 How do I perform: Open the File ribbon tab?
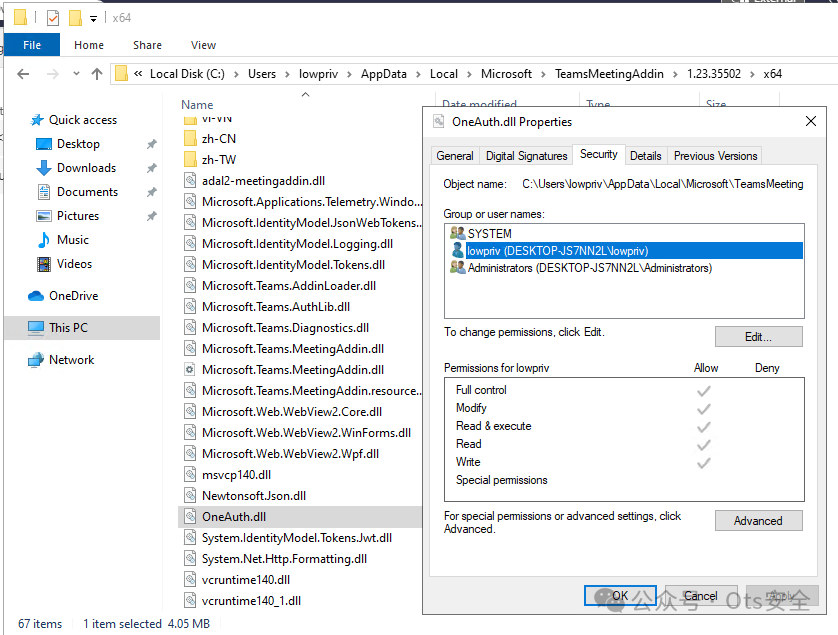pyautogui.click(x=32, y=45)
